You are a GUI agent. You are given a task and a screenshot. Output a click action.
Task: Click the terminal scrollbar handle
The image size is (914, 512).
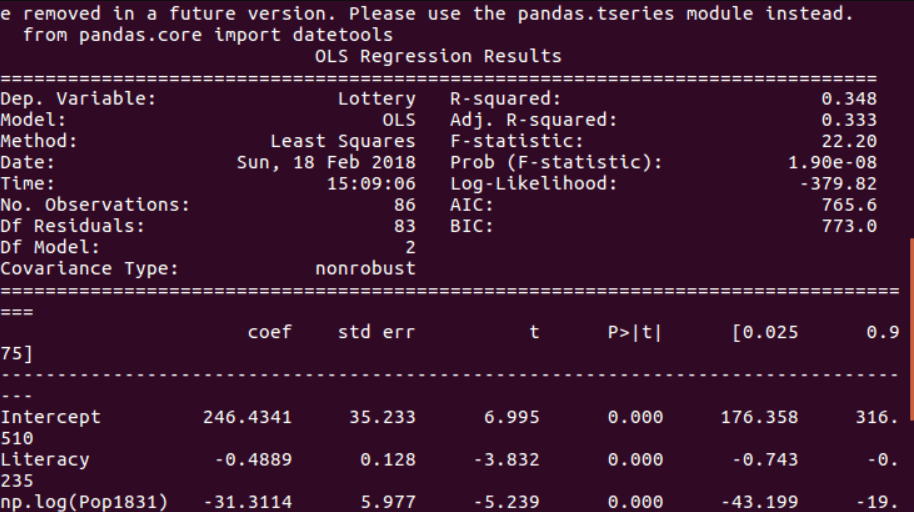click(x=910, y=330)
